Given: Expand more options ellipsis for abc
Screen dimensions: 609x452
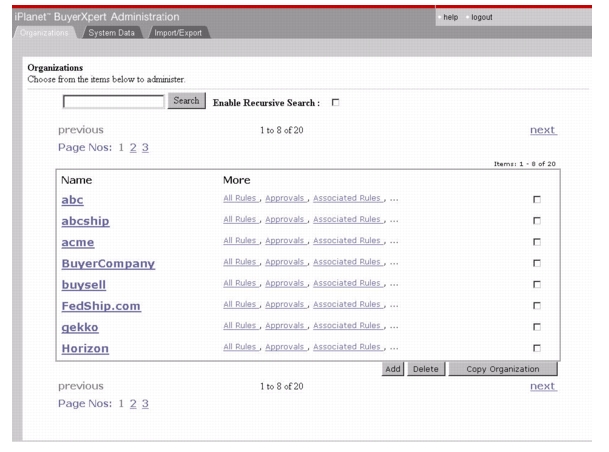Looking at the screenshot, I should [x=394, y=200].
